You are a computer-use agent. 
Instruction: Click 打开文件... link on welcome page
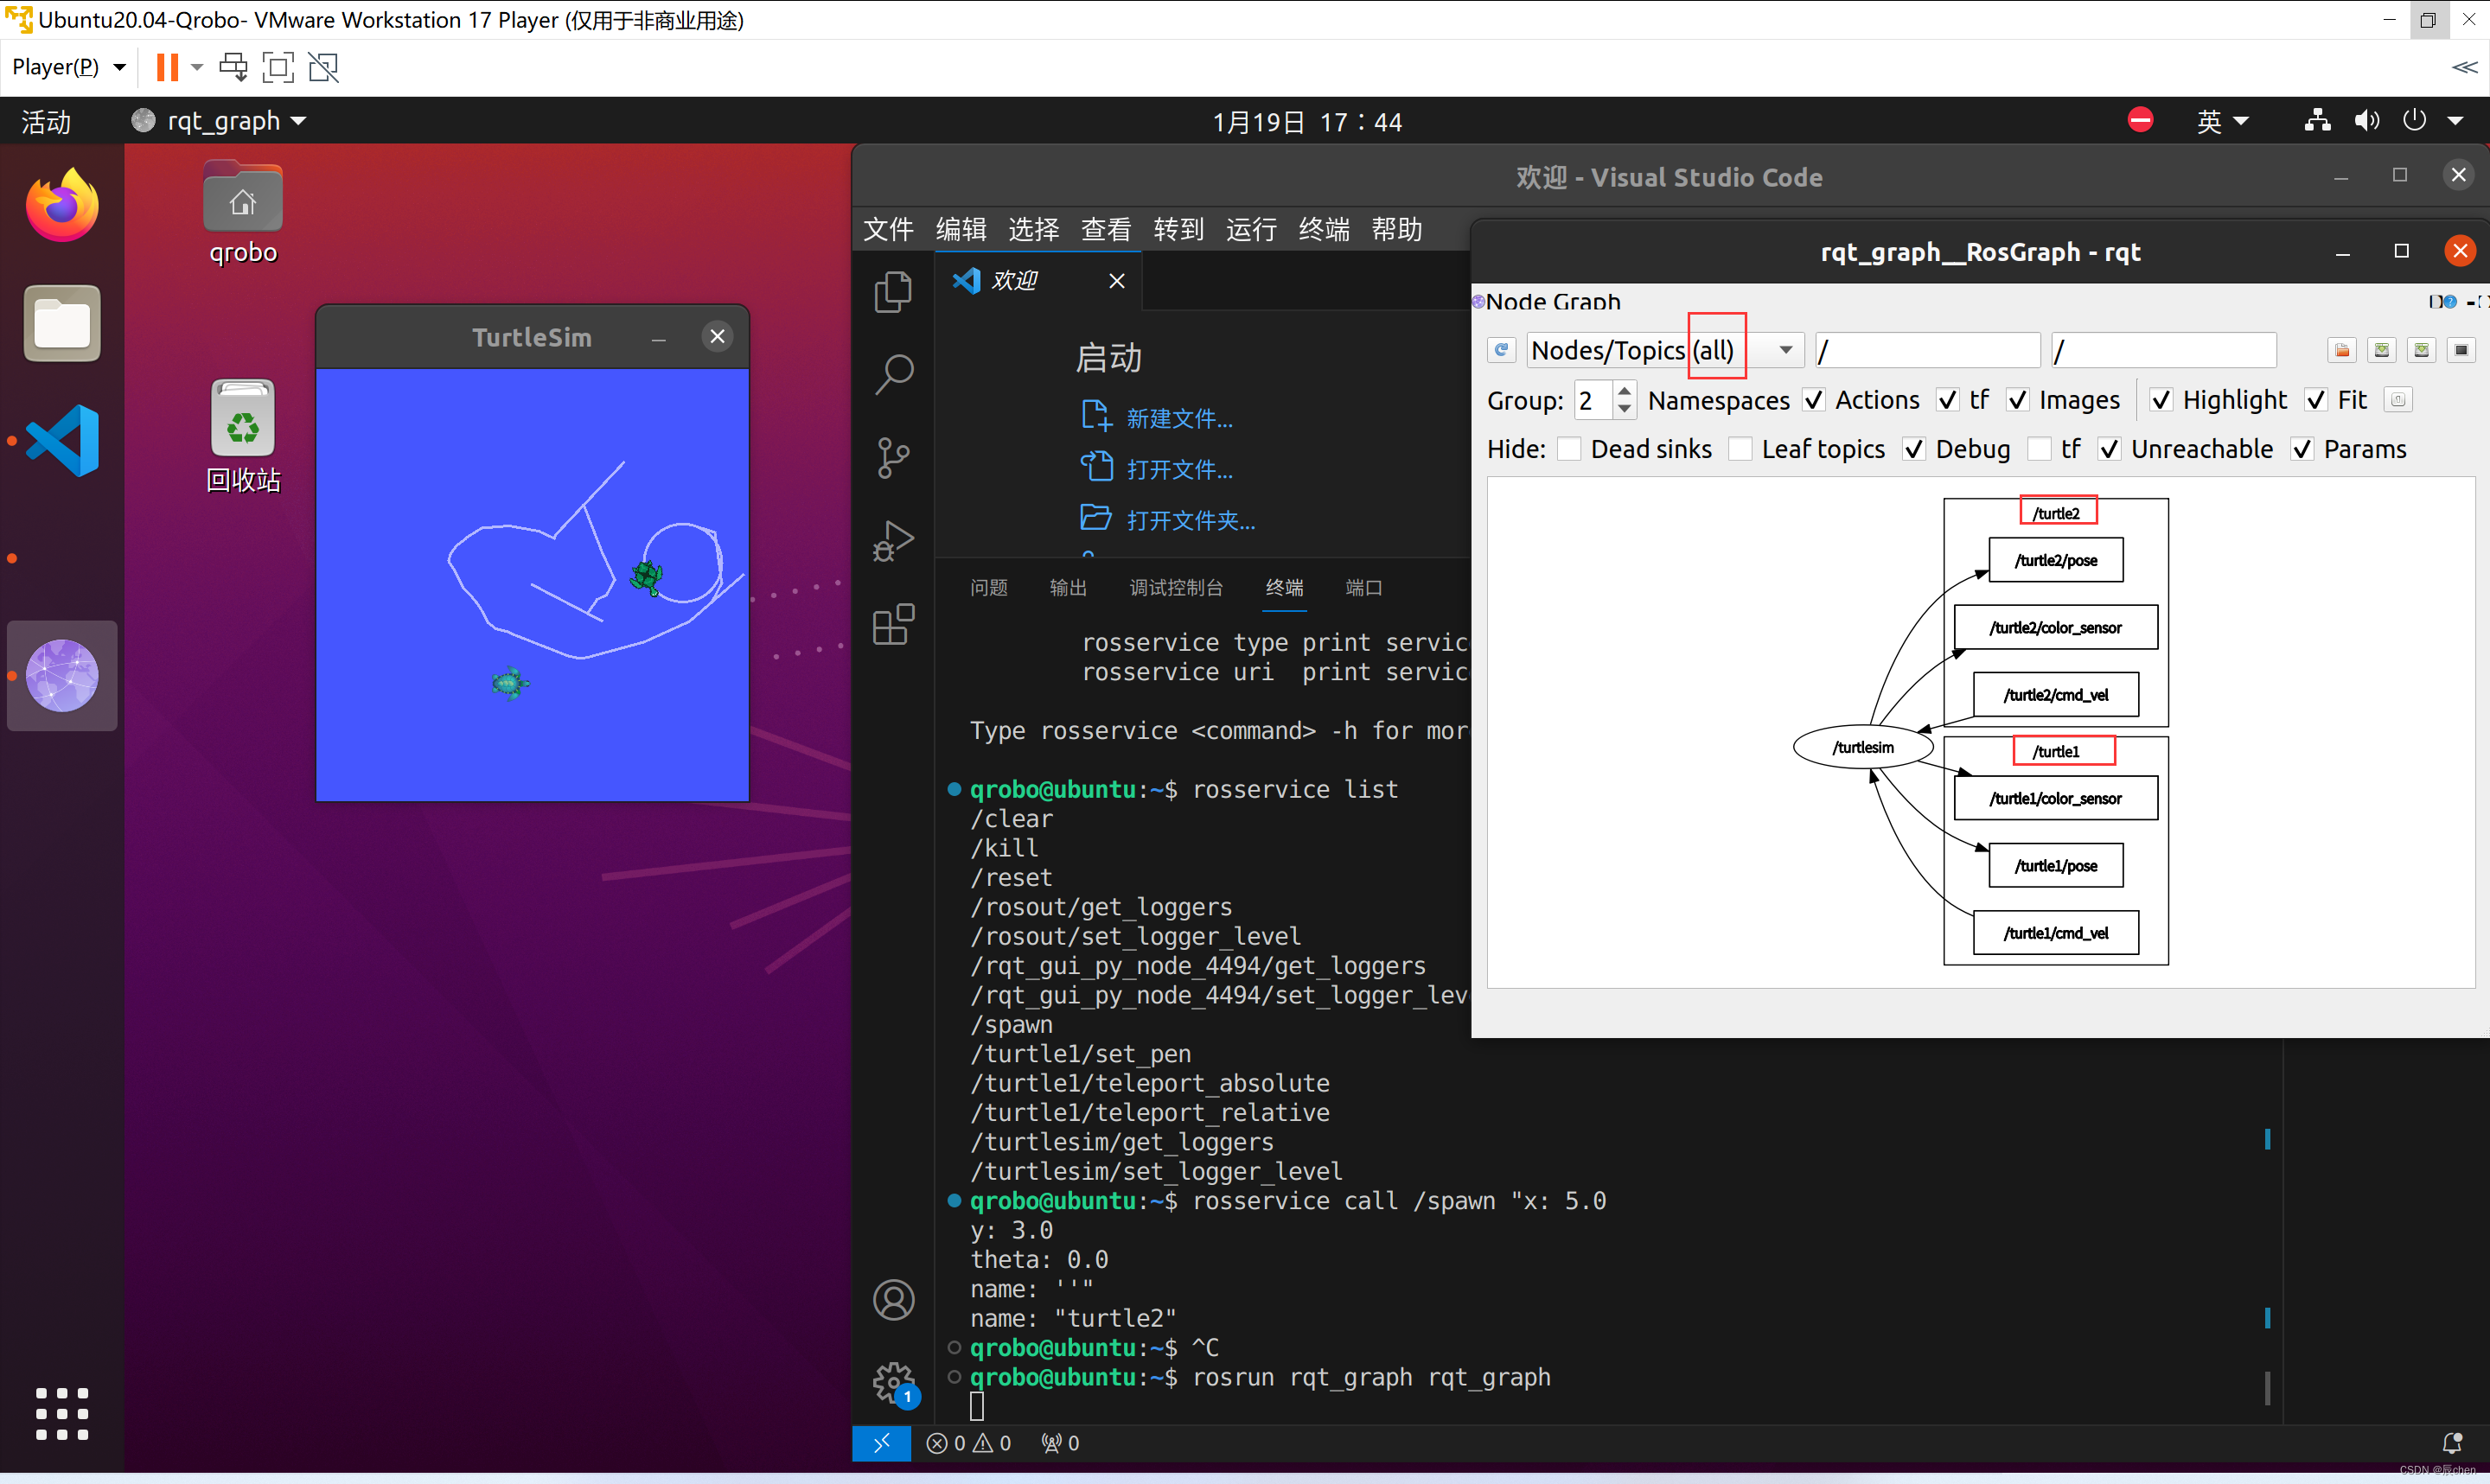click(x=1179, y=470)
